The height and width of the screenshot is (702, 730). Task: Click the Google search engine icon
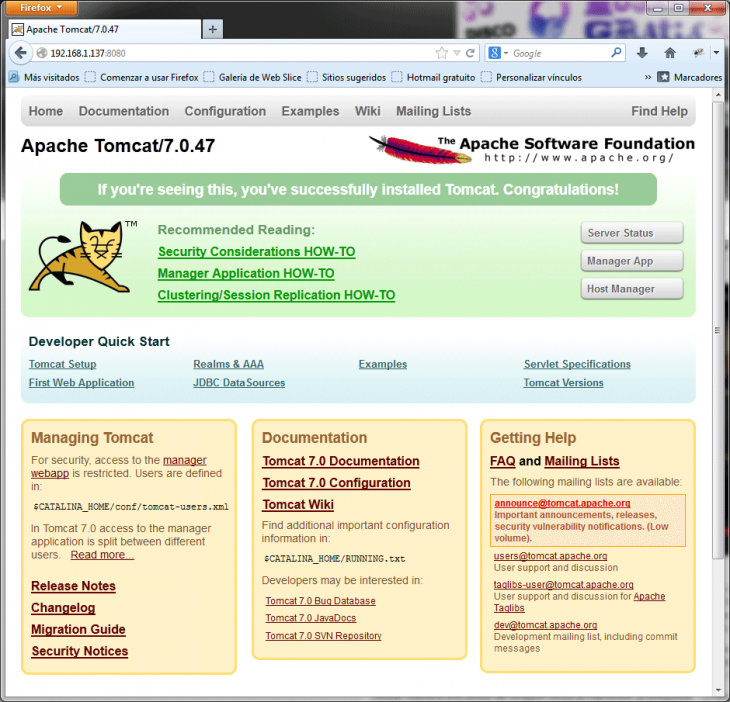click(x=494, y=53)
